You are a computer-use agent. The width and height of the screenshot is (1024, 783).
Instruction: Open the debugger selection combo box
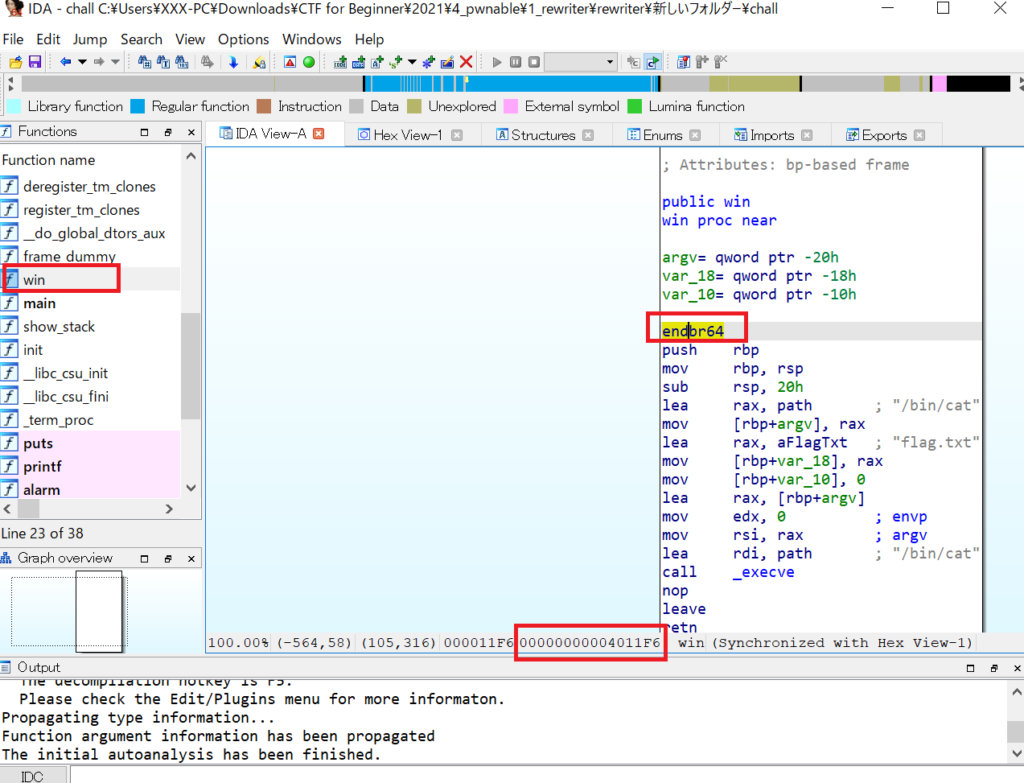point(581,62)
